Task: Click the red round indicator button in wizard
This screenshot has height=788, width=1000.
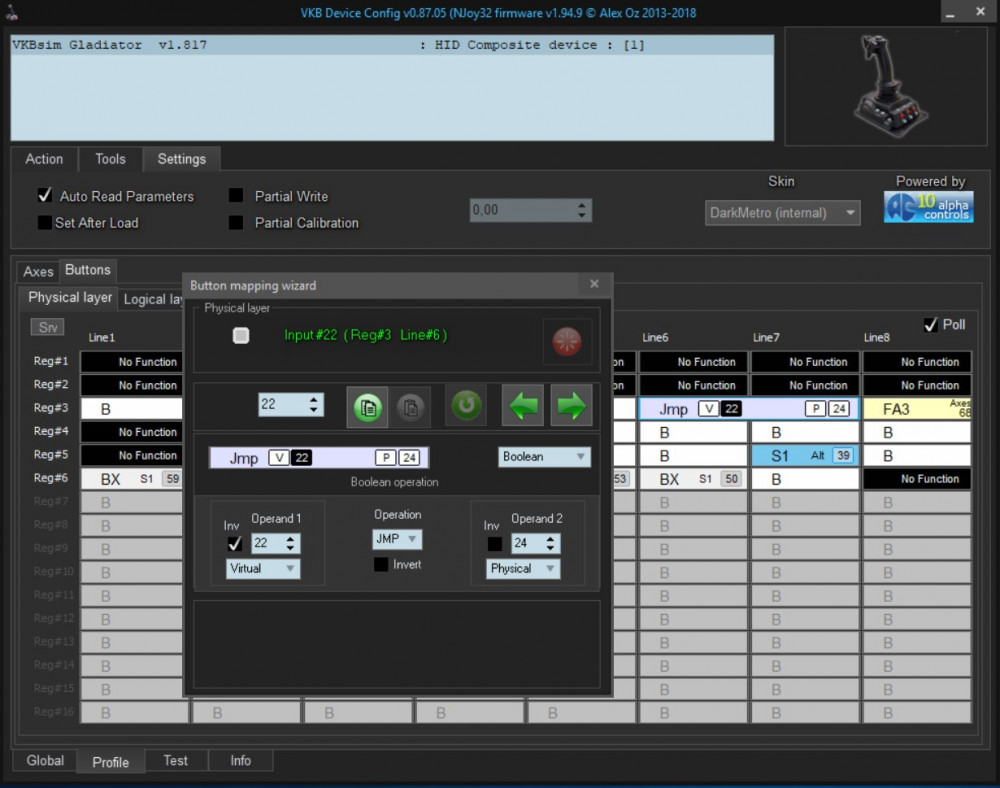Action: tap(566, 342)
